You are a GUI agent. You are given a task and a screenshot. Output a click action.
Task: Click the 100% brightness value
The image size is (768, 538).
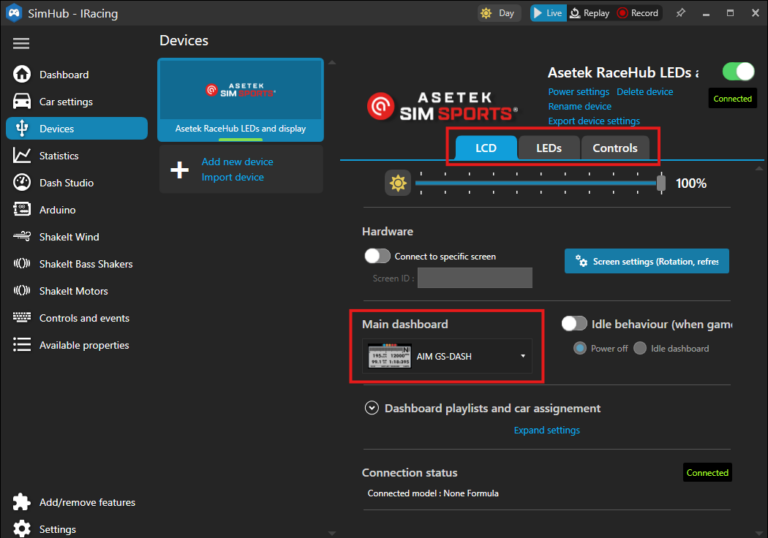[691, 183]
